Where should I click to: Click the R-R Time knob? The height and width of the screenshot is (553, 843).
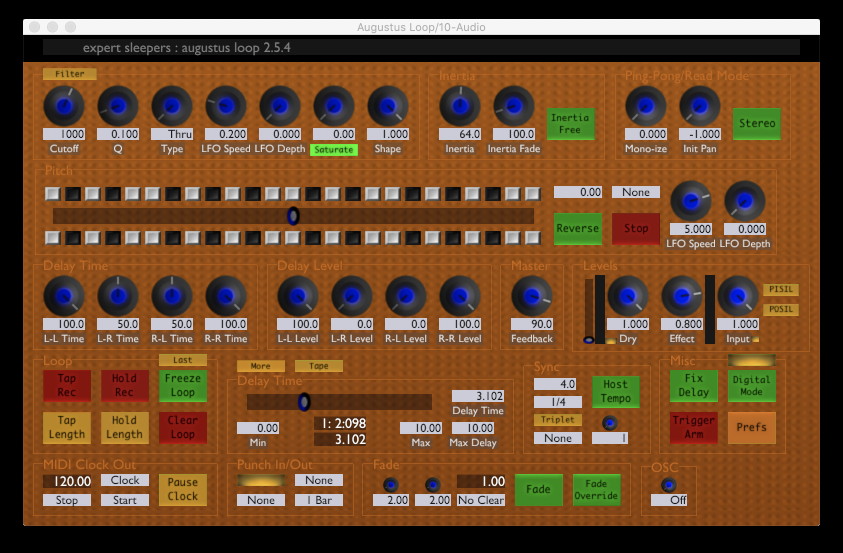tap(226, 296)
